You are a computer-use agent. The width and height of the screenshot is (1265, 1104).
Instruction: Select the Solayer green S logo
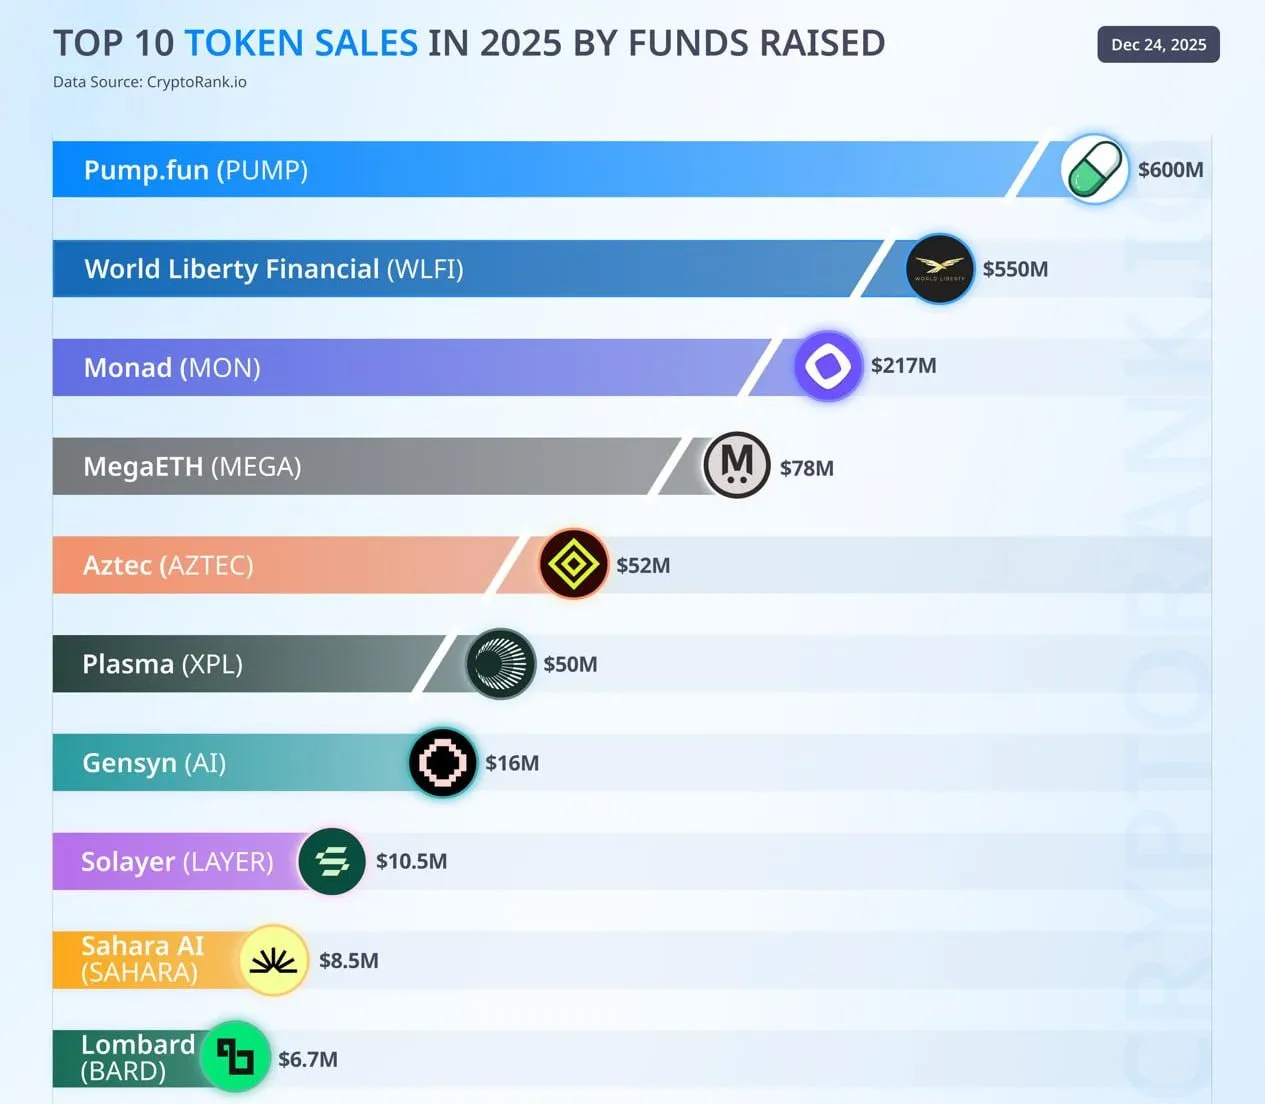tap(332, 861)
